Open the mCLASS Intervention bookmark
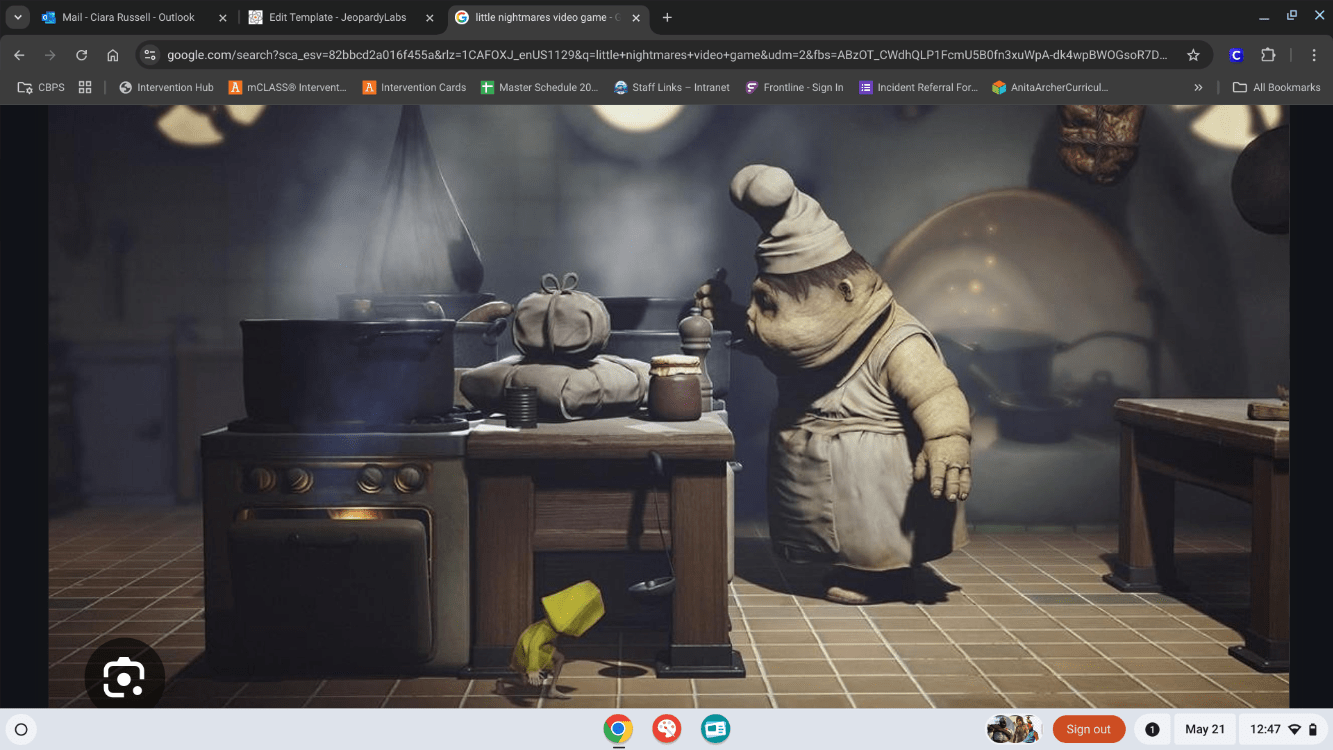 pyautogui.click(x=288, y=87)
